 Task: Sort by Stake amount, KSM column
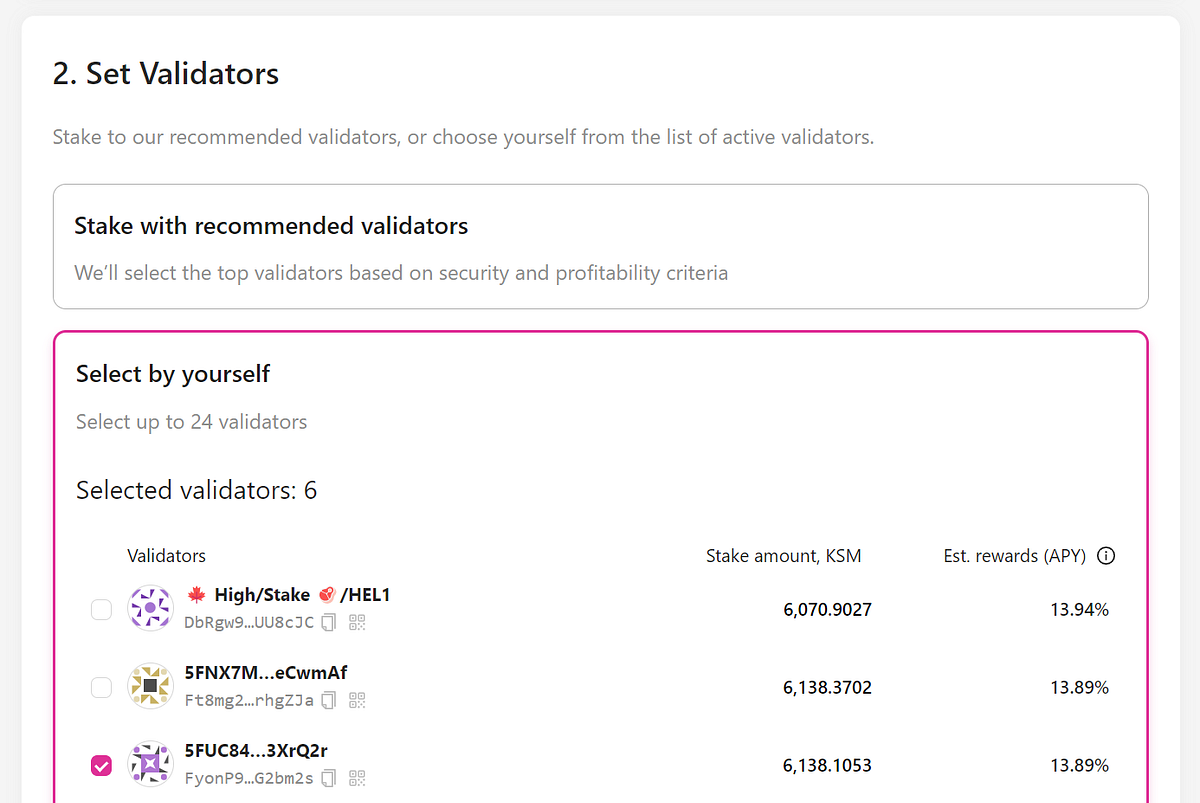[783, 556]
